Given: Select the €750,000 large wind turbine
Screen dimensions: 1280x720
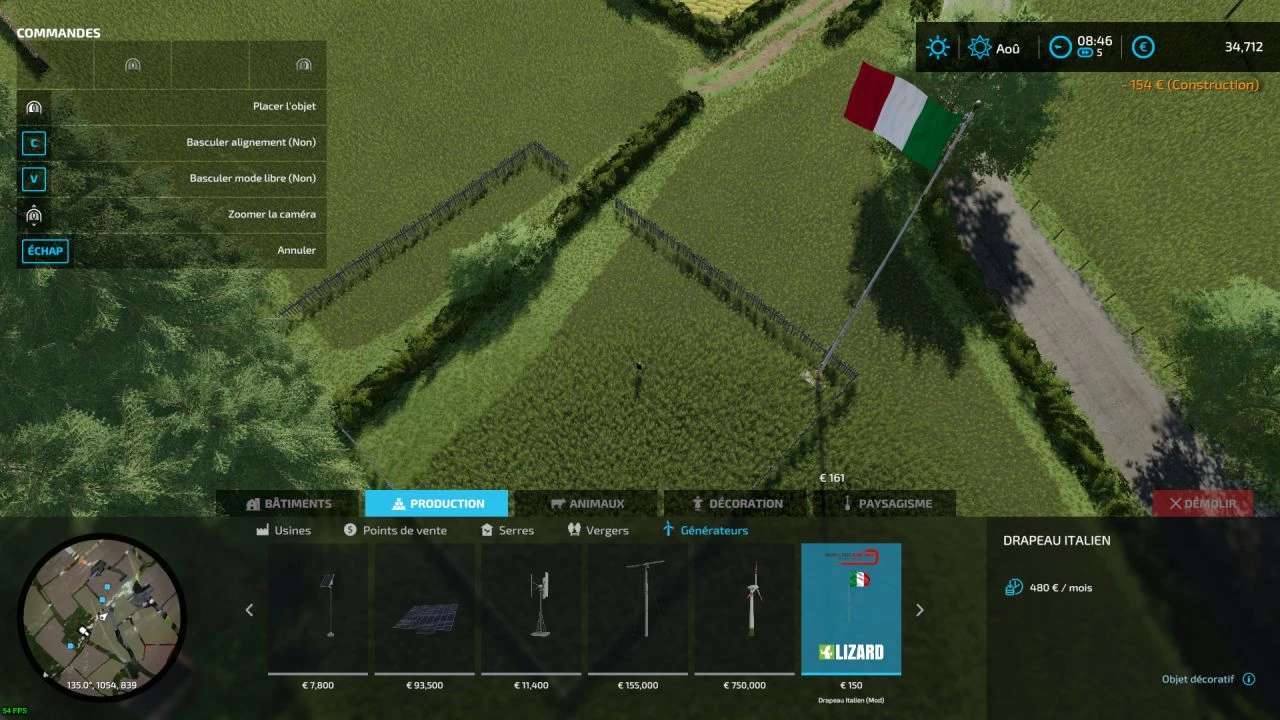Looking at the screenshot, I should point(745,607).
